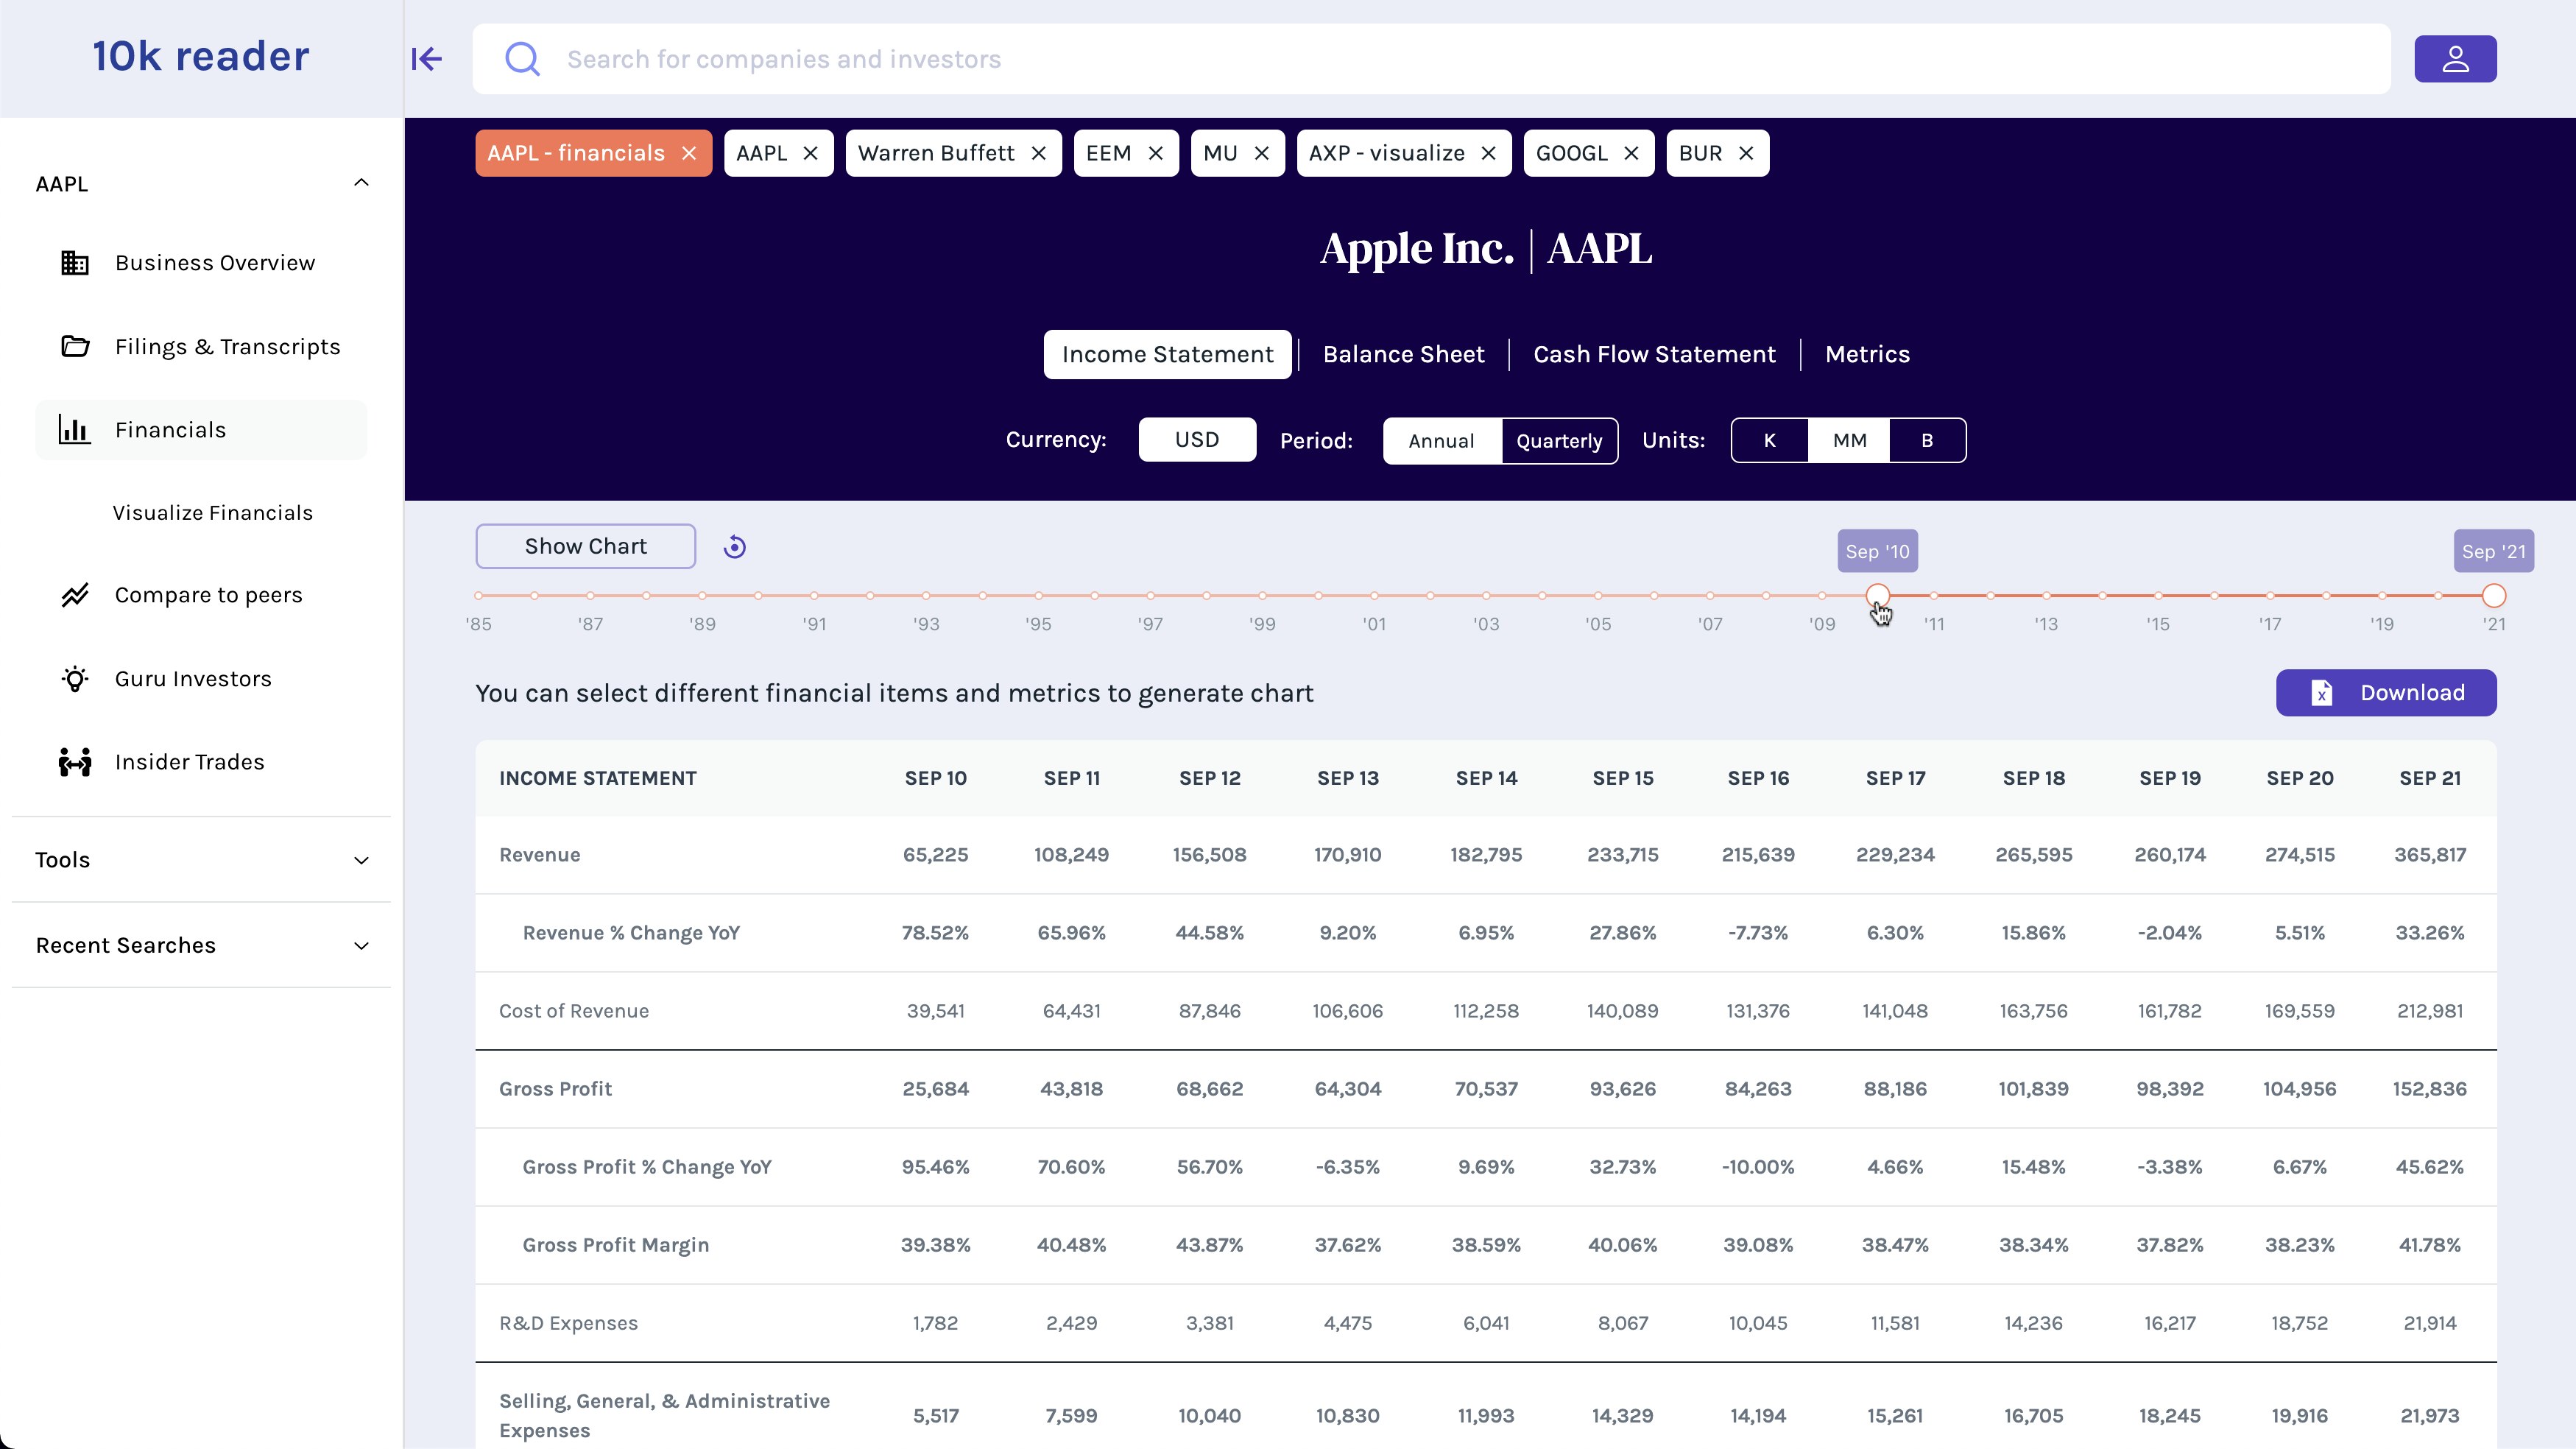Viewport: 2576px width, 1449px height.
Task: Open the user account profile icon
Action: (x=2455, y=59)
